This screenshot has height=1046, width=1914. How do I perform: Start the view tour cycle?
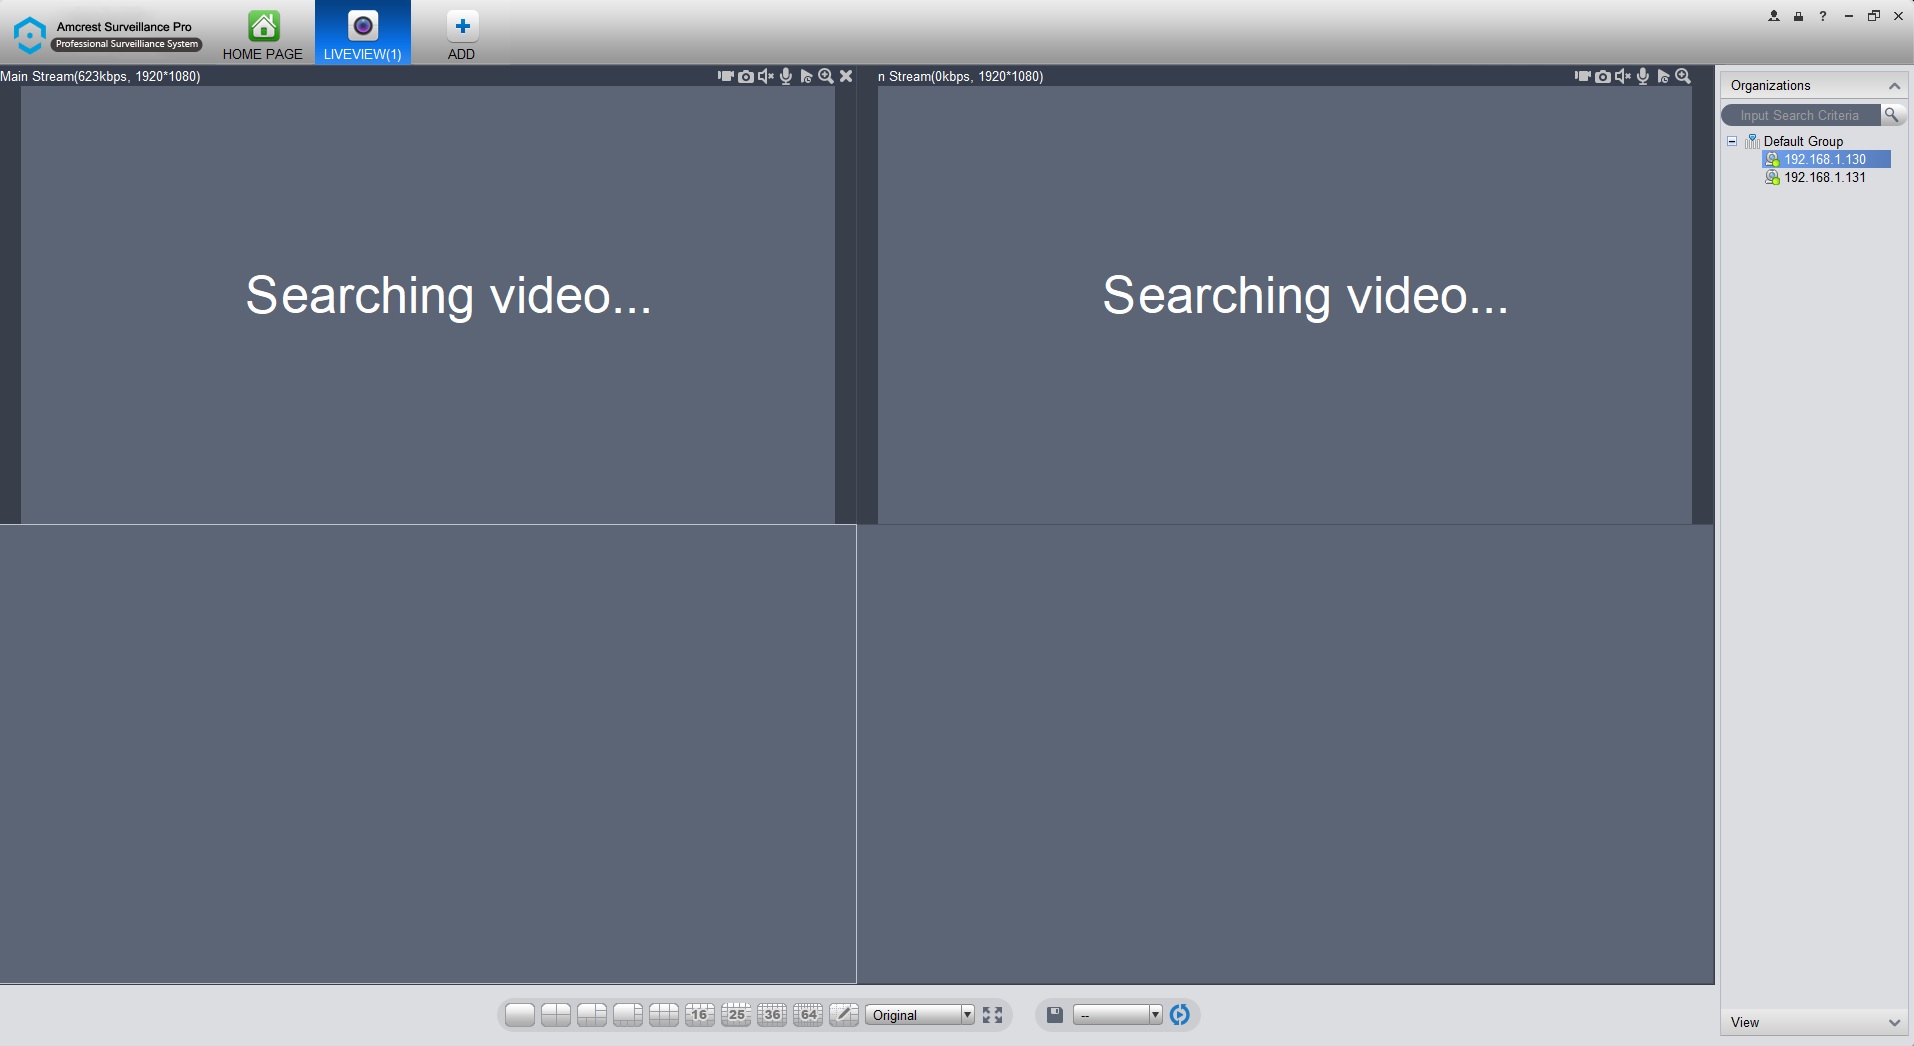(x=1180, y=1015)
